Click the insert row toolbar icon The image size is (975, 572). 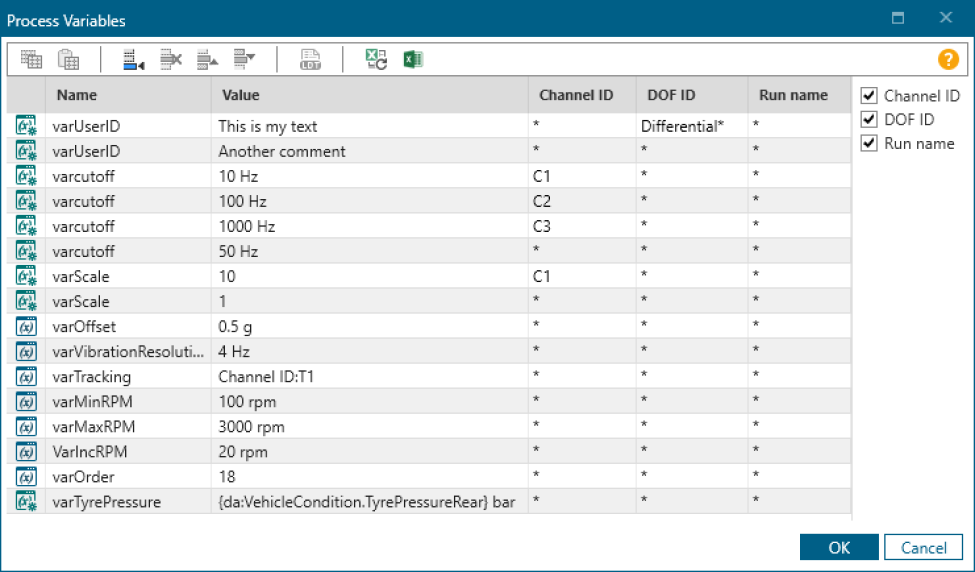click(134, 60)
